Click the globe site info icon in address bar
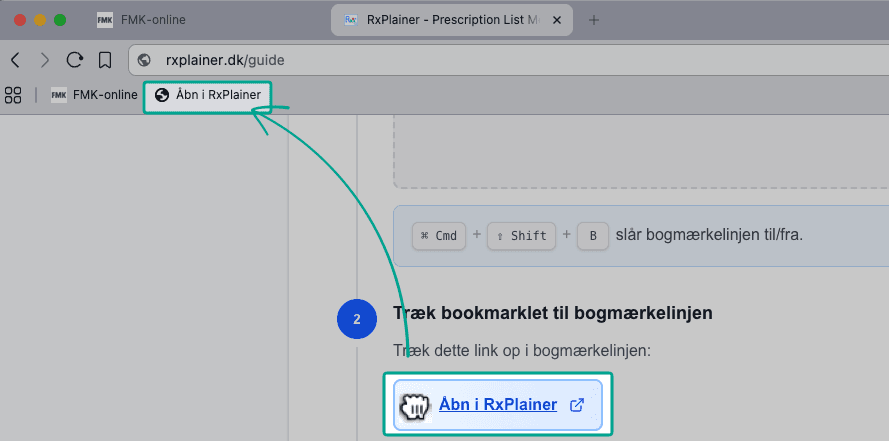The height and width of the screenshot is (441, 889). (x=145, y=60)
